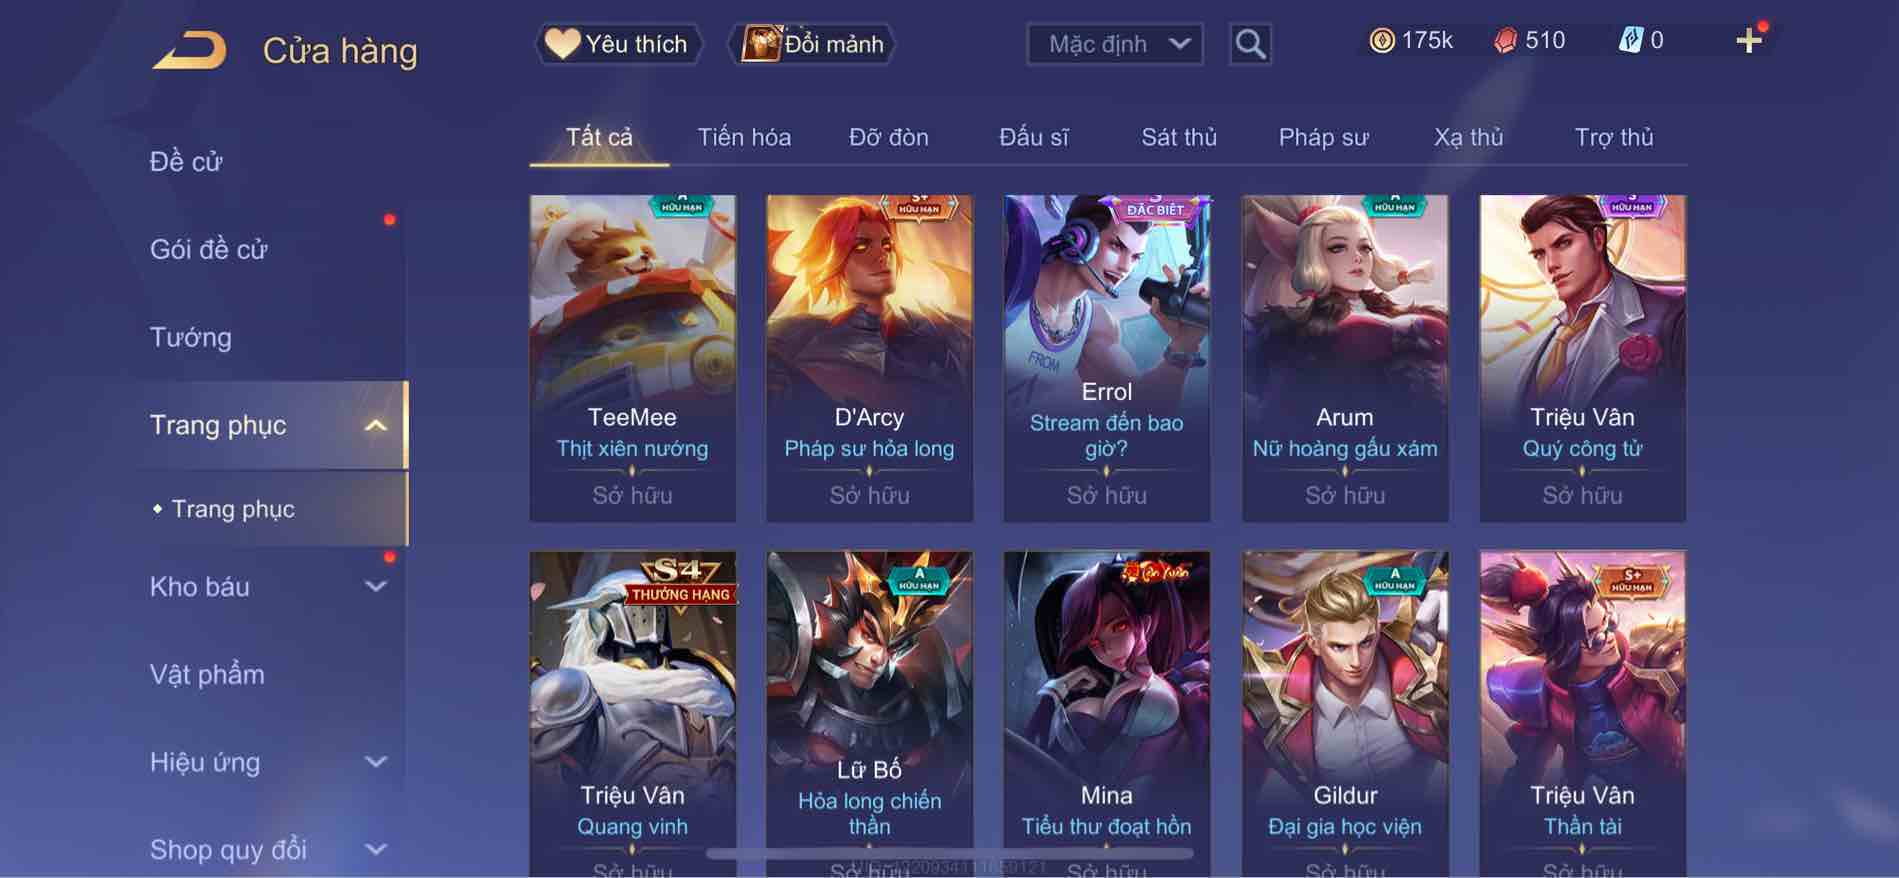Open the Mặc định sort dropdown
Screen dimensions: 1899x878
1114,44
